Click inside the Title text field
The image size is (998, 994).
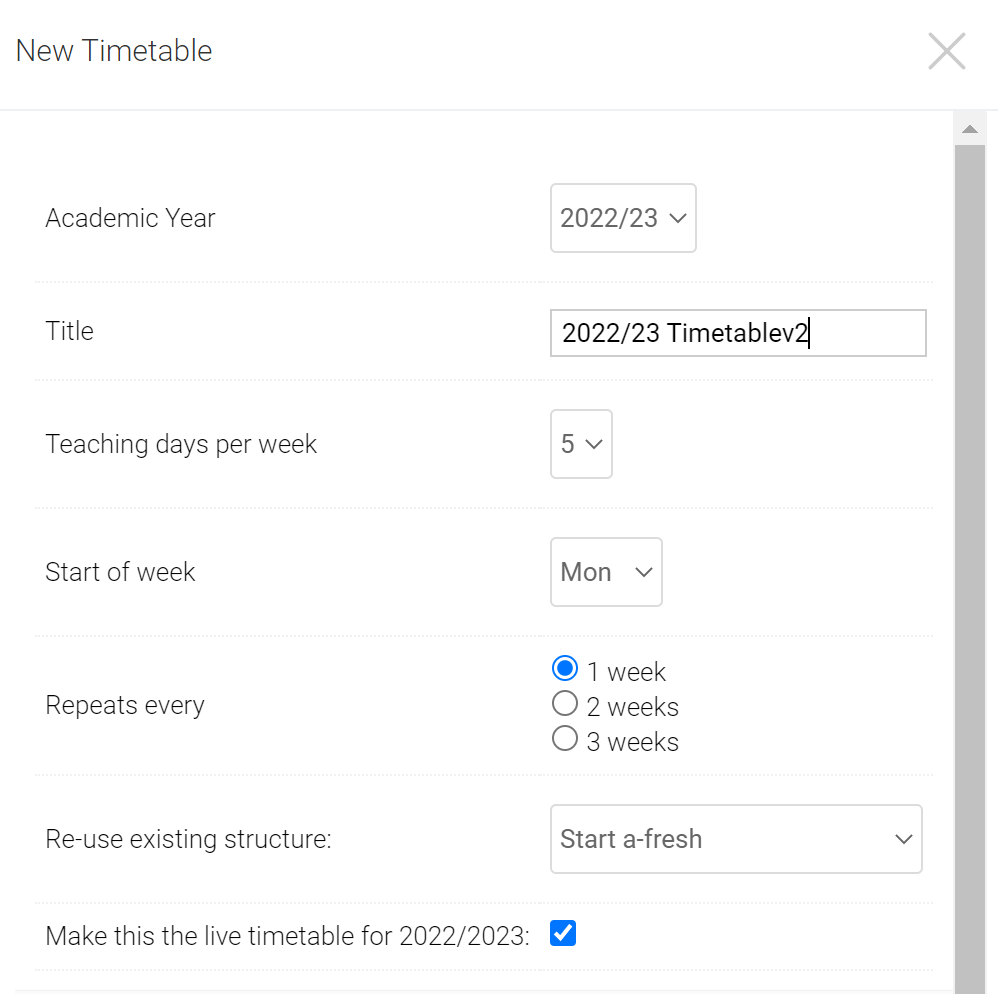coord(738,333)
